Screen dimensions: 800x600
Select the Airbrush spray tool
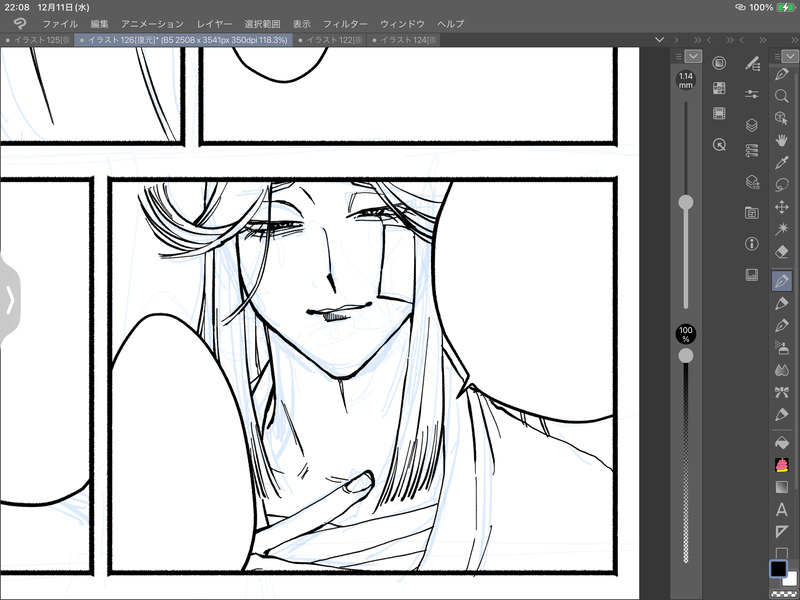coord(782,348)
